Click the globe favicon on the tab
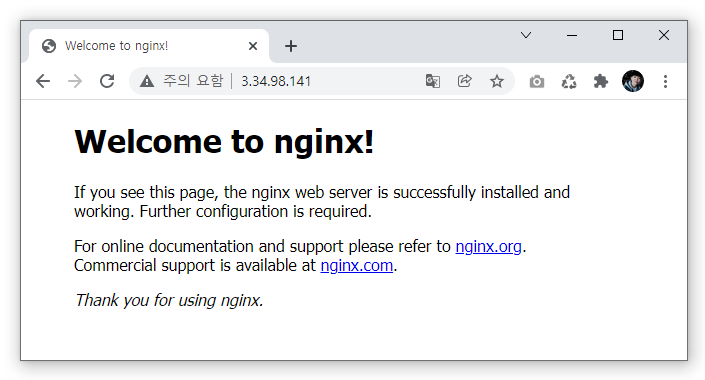 point(49,46)
